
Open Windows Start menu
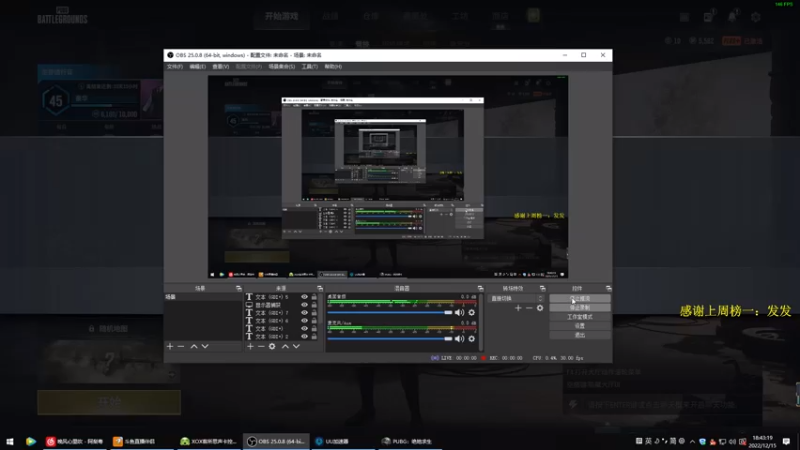coord(10,441)
